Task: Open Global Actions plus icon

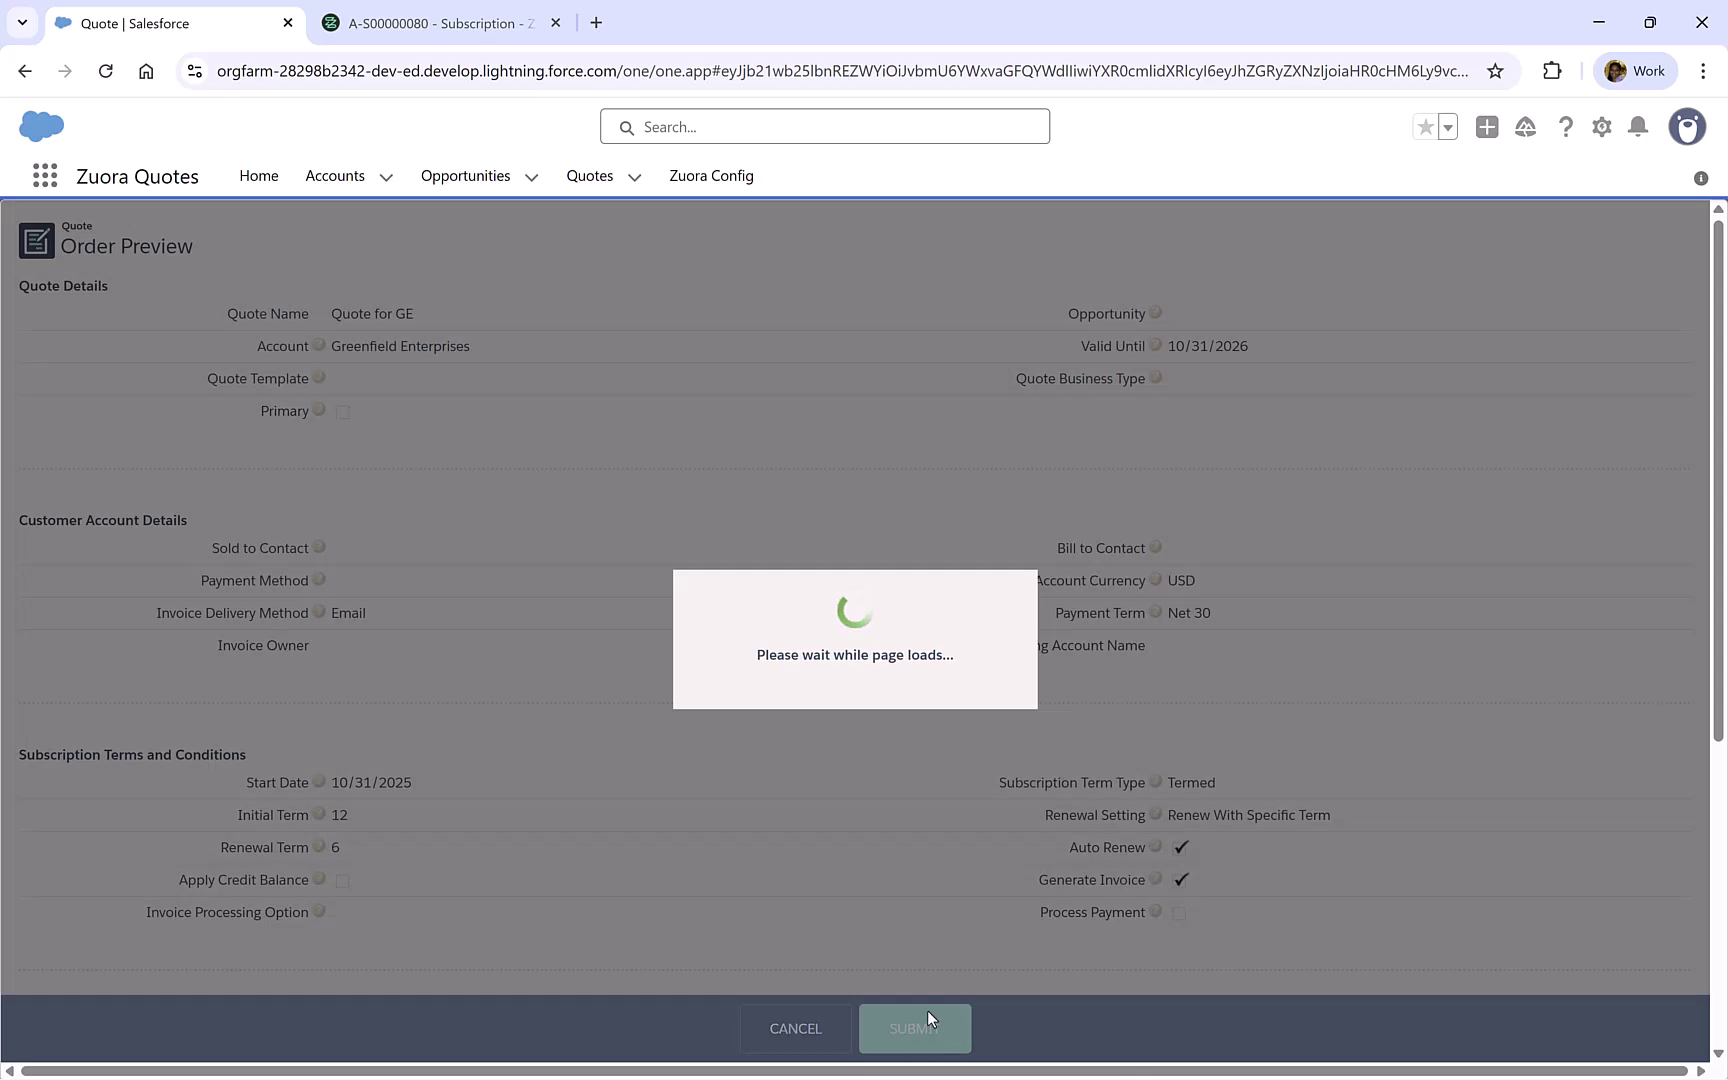Action: point(1487,127)
